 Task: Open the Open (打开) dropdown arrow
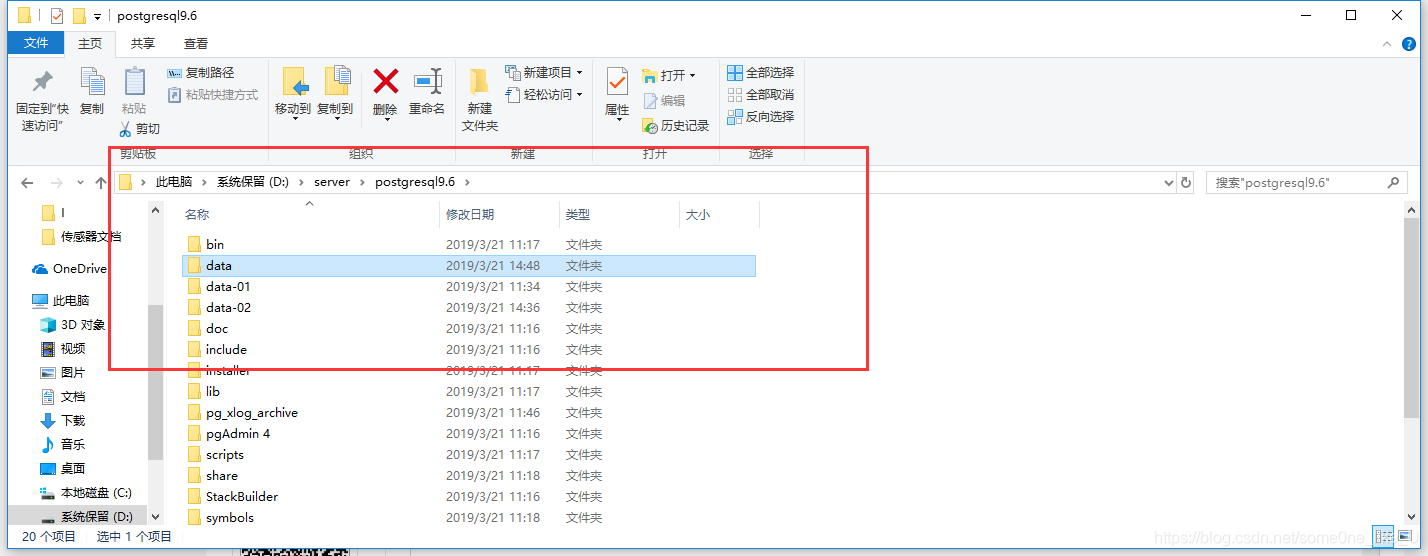(692, 76)
